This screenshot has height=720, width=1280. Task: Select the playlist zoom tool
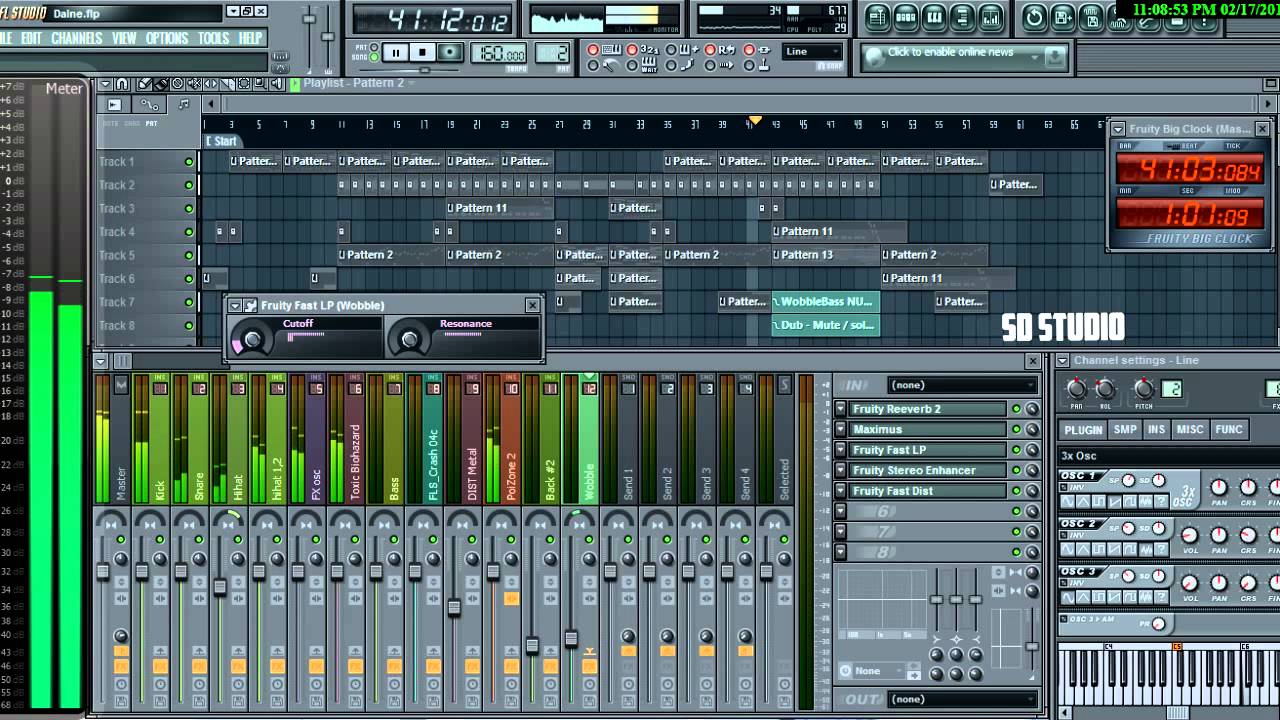(259, 84)
